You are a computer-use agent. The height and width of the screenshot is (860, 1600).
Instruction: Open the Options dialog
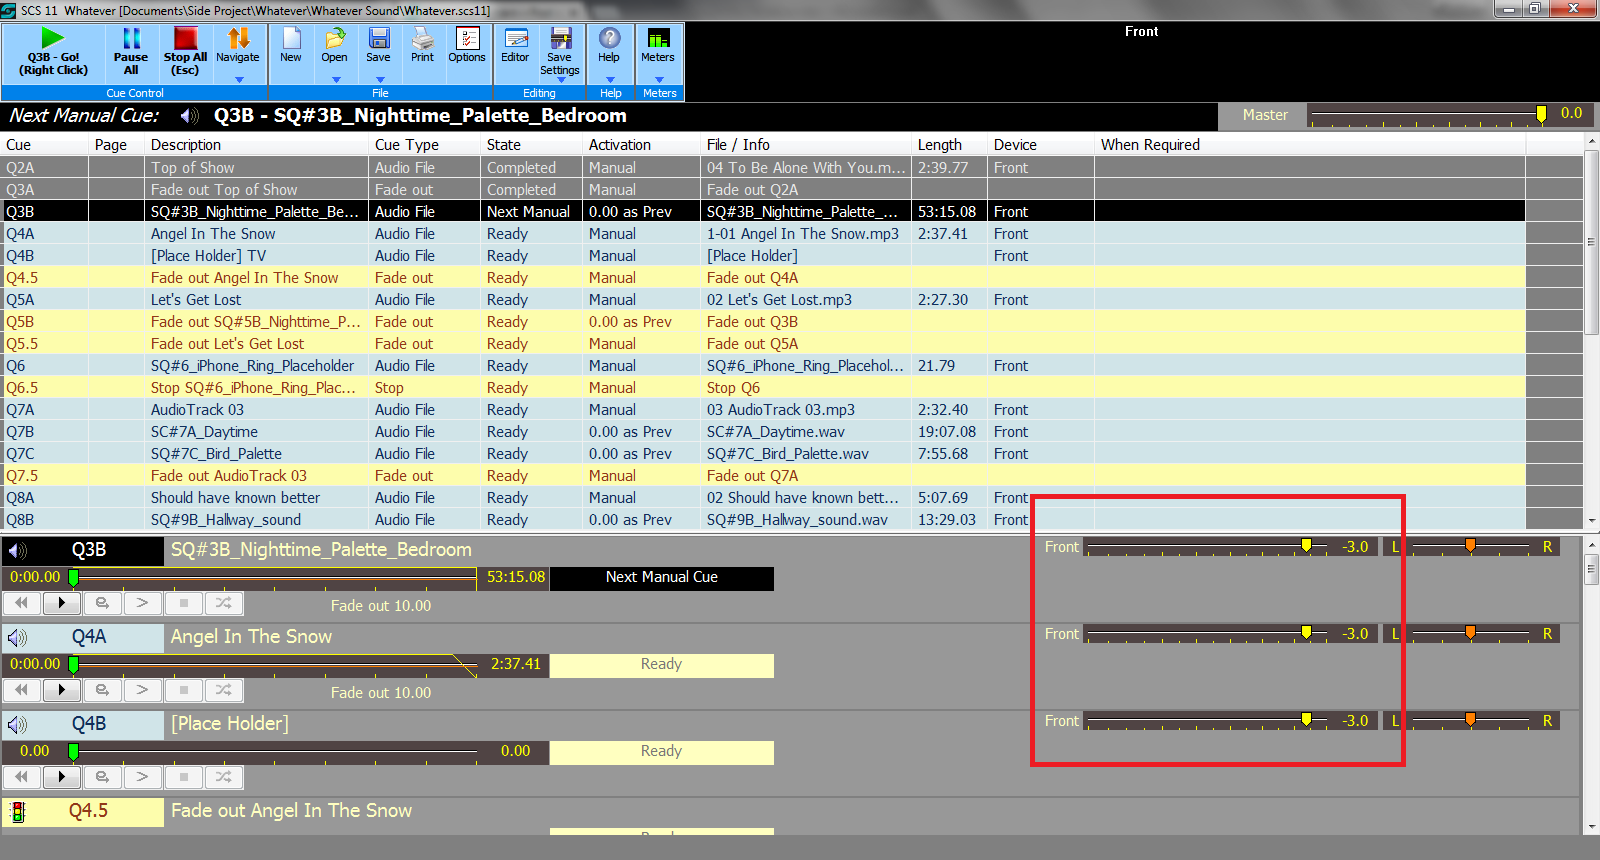467,46
